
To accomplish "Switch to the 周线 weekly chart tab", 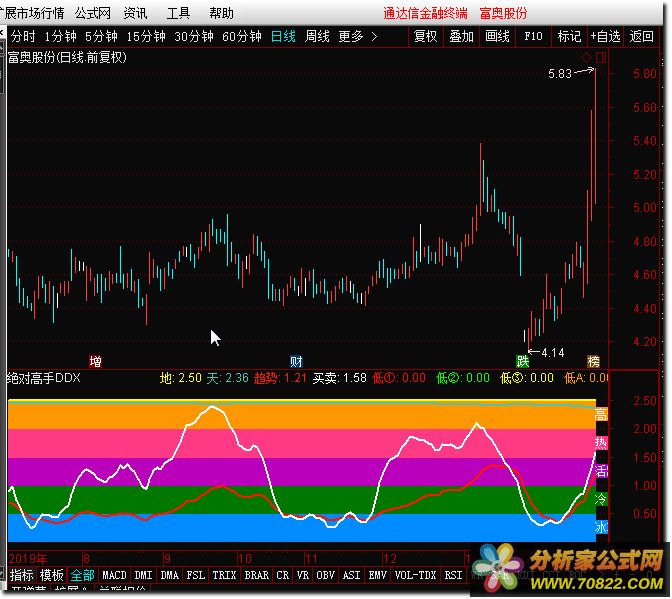I will coord(316,36).
